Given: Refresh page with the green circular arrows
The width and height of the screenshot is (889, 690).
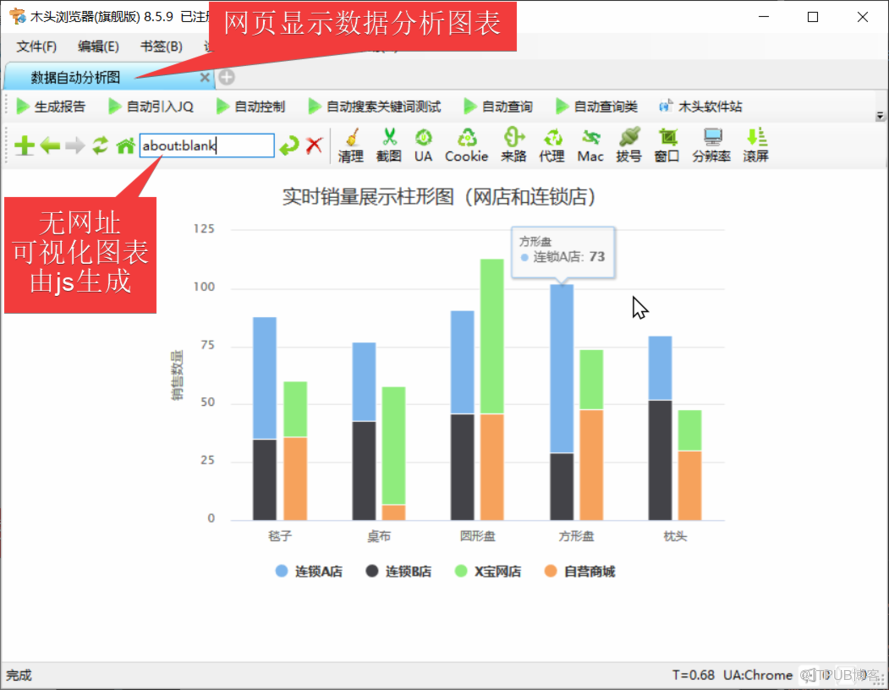Looking at the screenshot, I should tap(100, 146).
